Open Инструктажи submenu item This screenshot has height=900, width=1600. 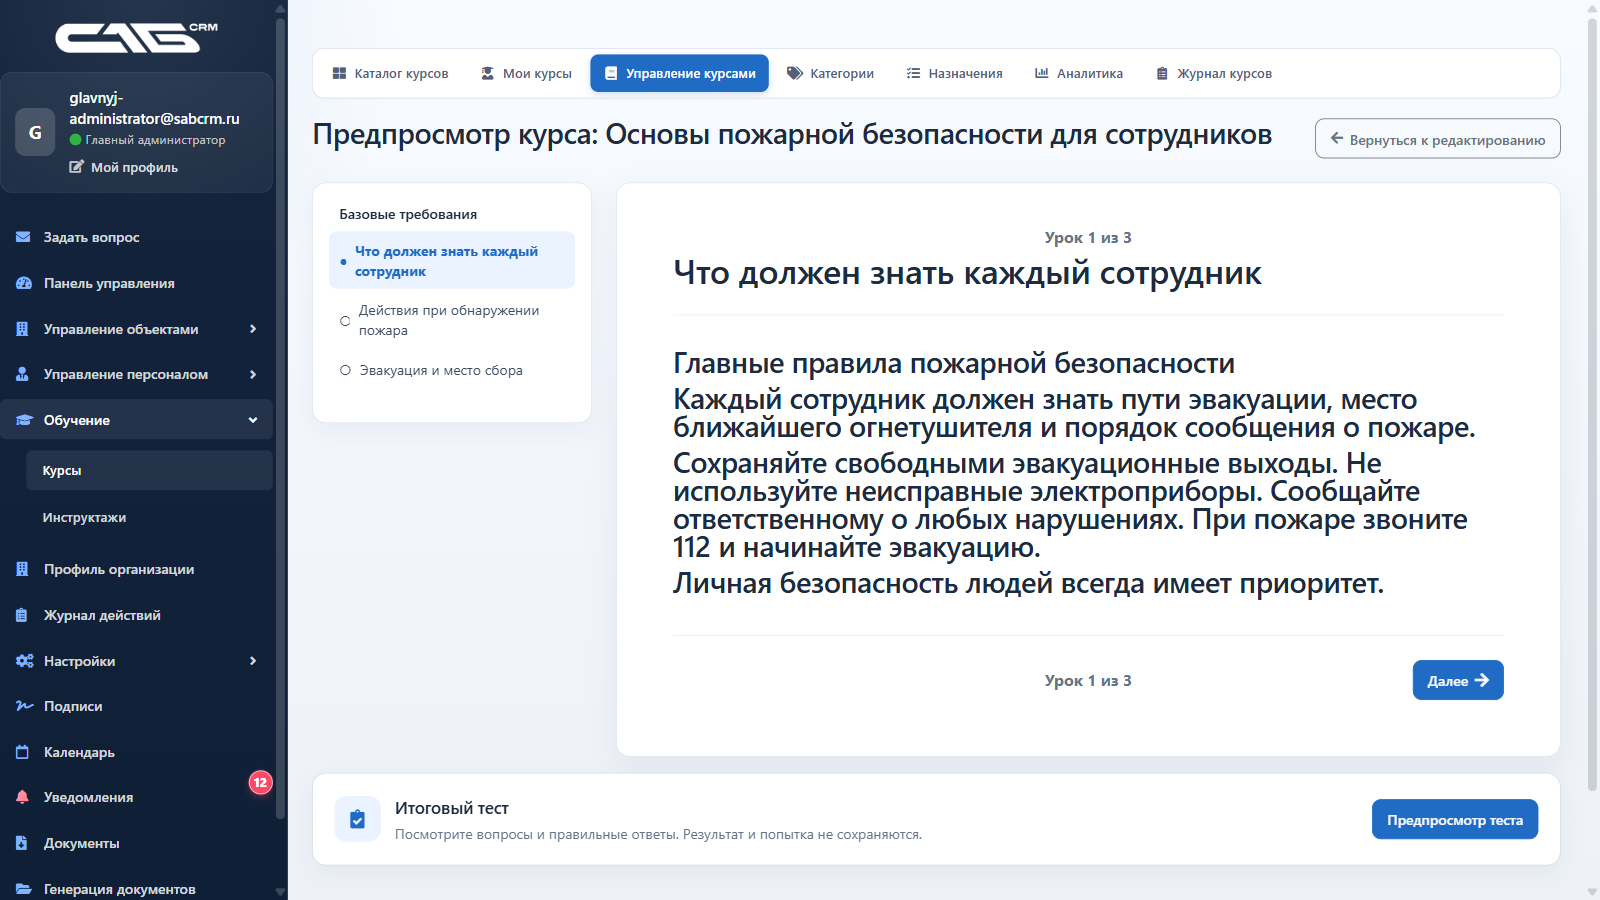pyautogui.click(x=149, y=517)
